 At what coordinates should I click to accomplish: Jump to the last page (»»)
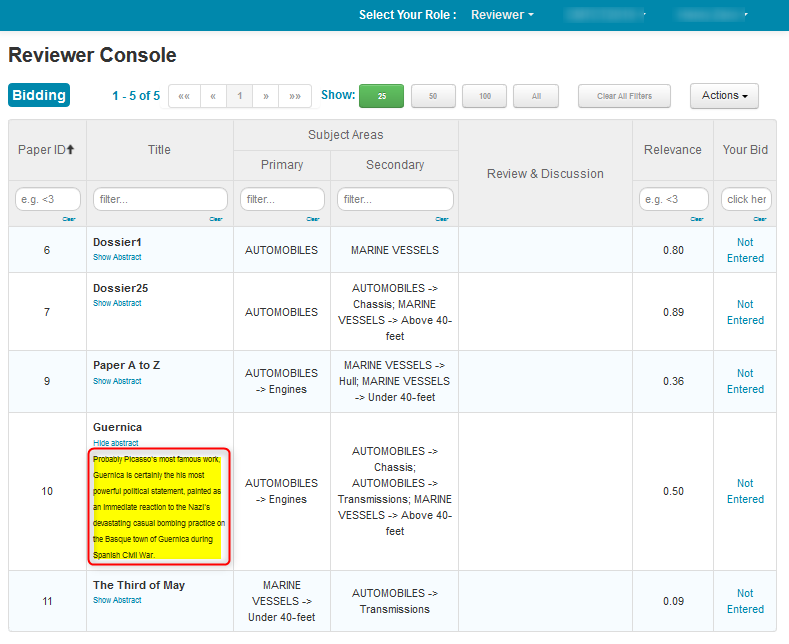click(x=294, y=96)
